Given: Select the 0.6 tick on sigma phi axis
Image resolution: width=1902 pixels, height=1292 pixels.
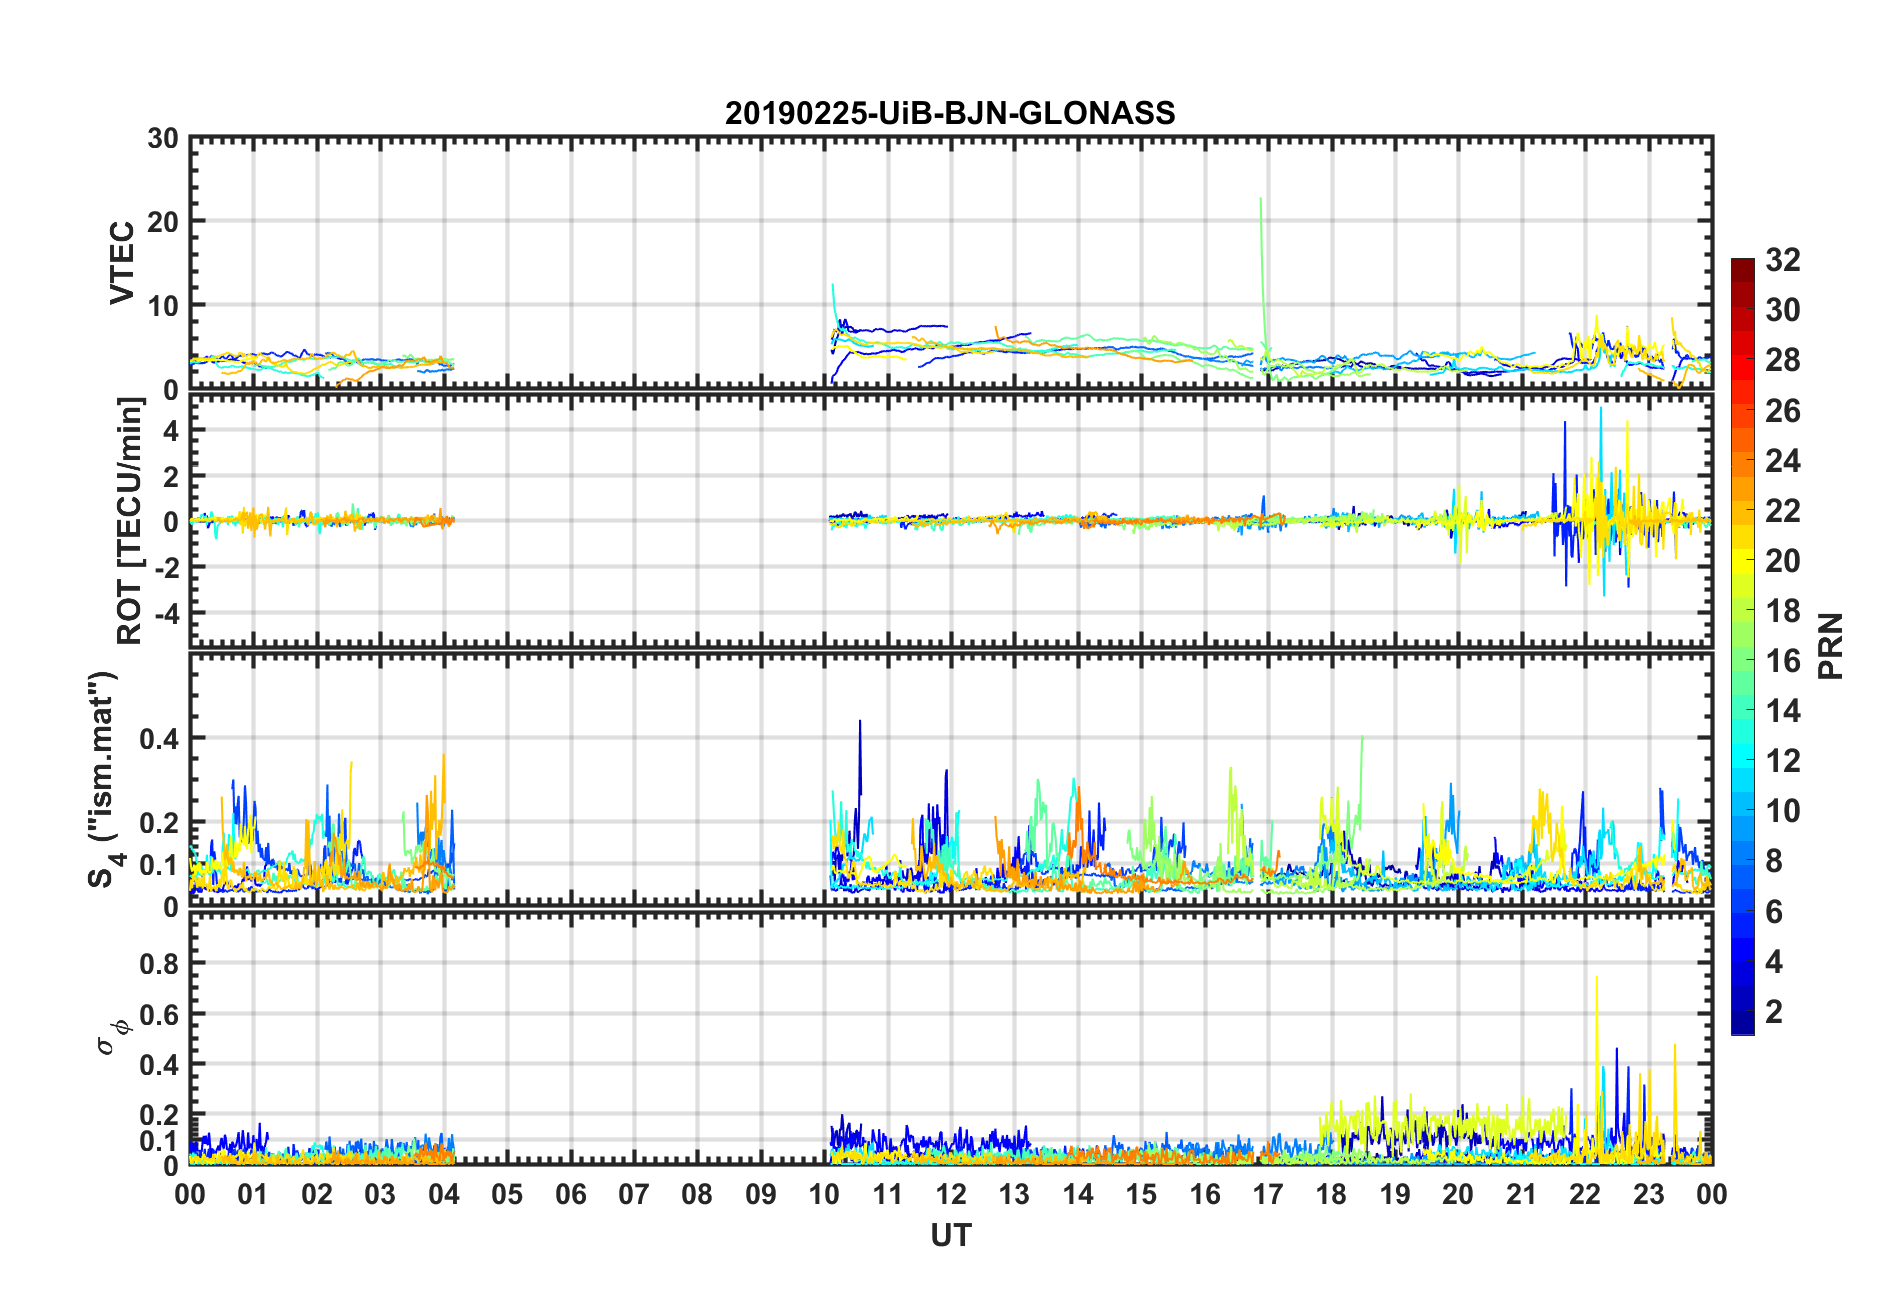Looking at the screenshot, I should (160, 1015).
